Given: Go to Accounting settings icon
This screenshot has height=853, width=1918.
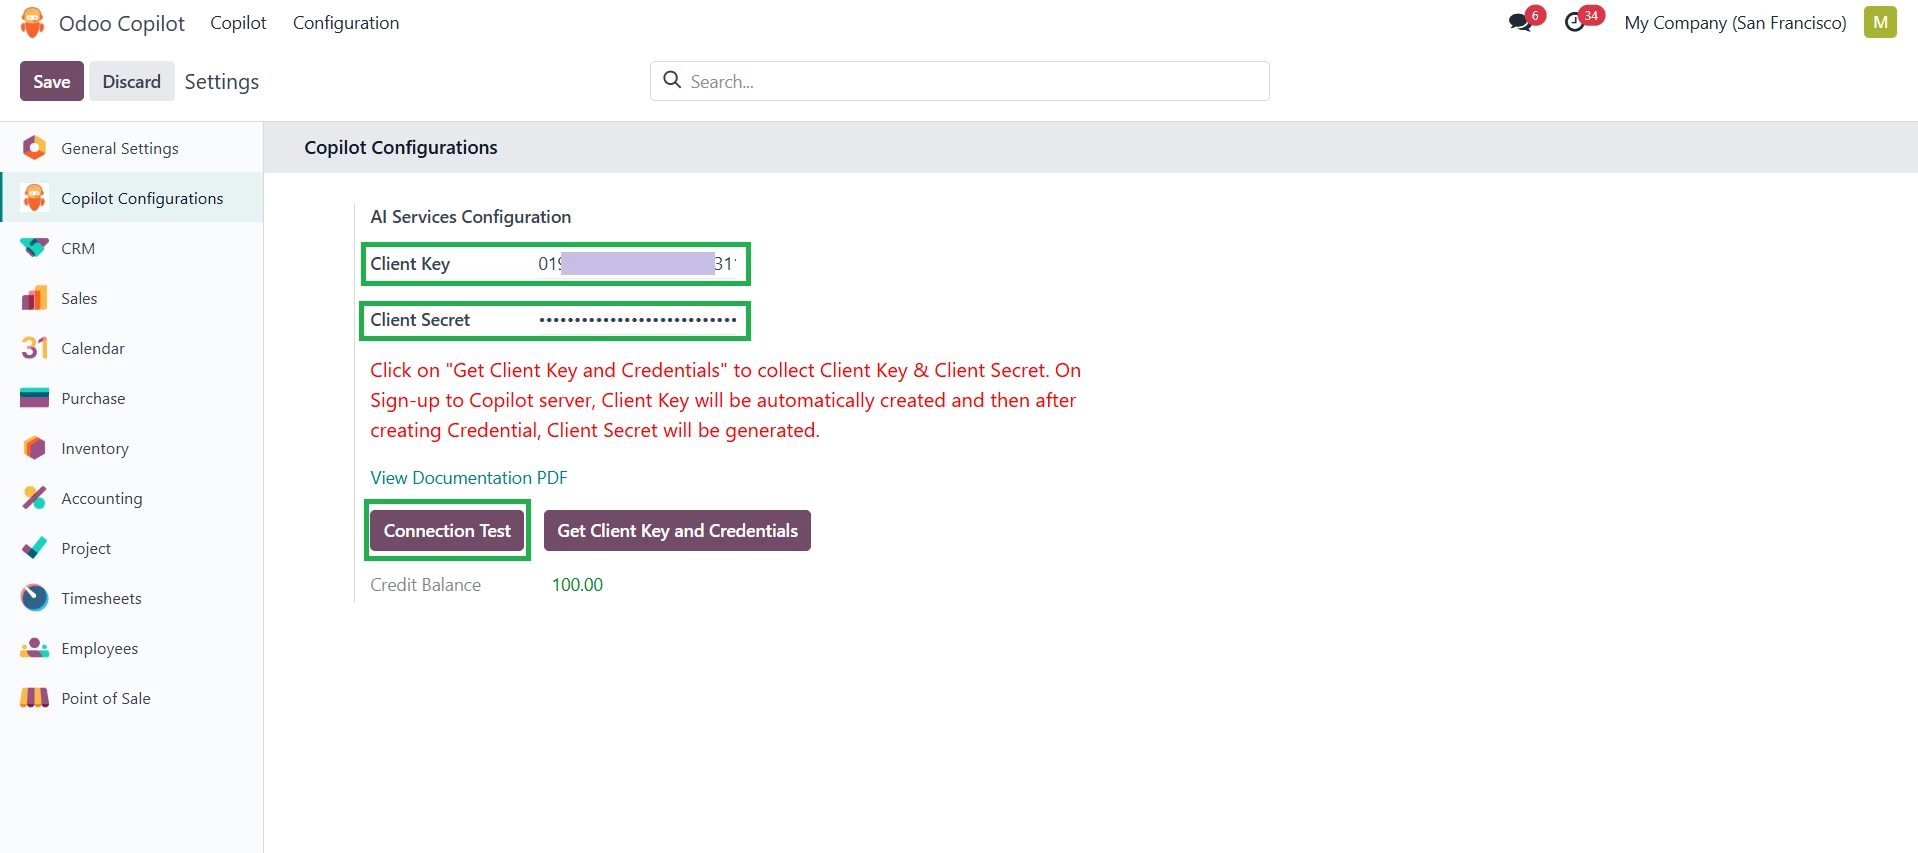Looking at the screenshot, I should coord(35,498).
